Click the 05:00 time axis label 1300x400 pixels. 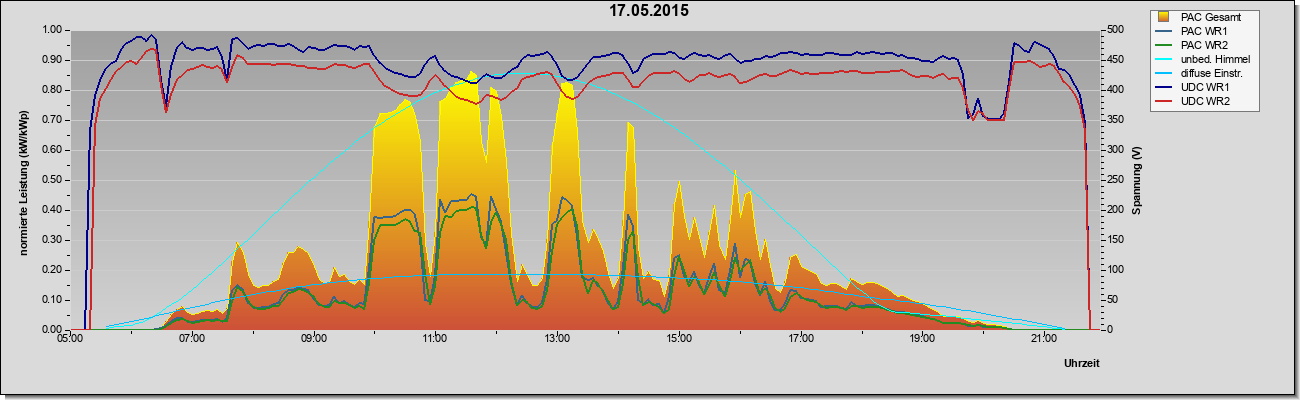click(x=70, y=340)
